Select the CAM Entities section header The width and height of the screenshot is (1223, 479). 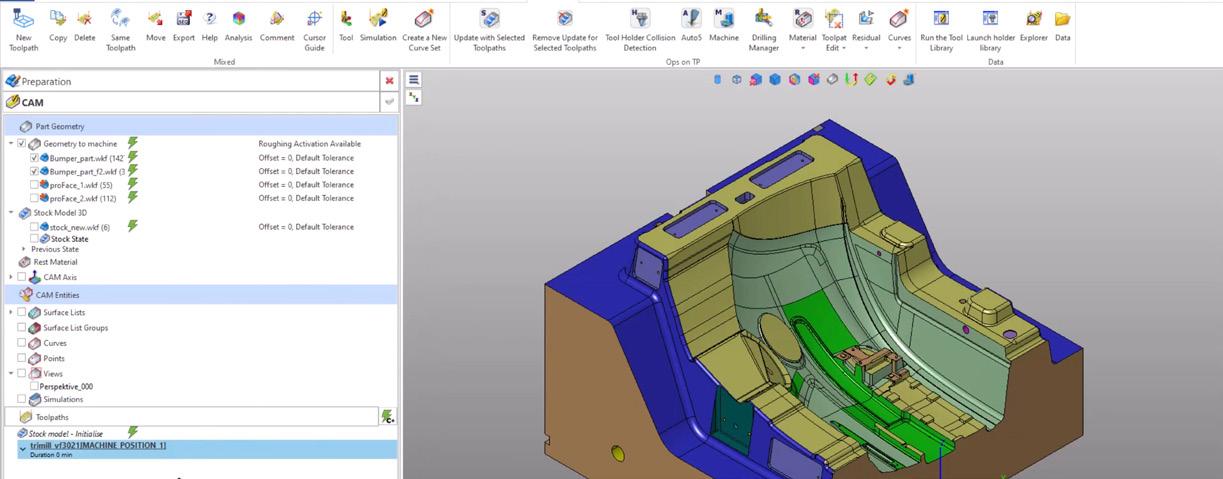200,295
